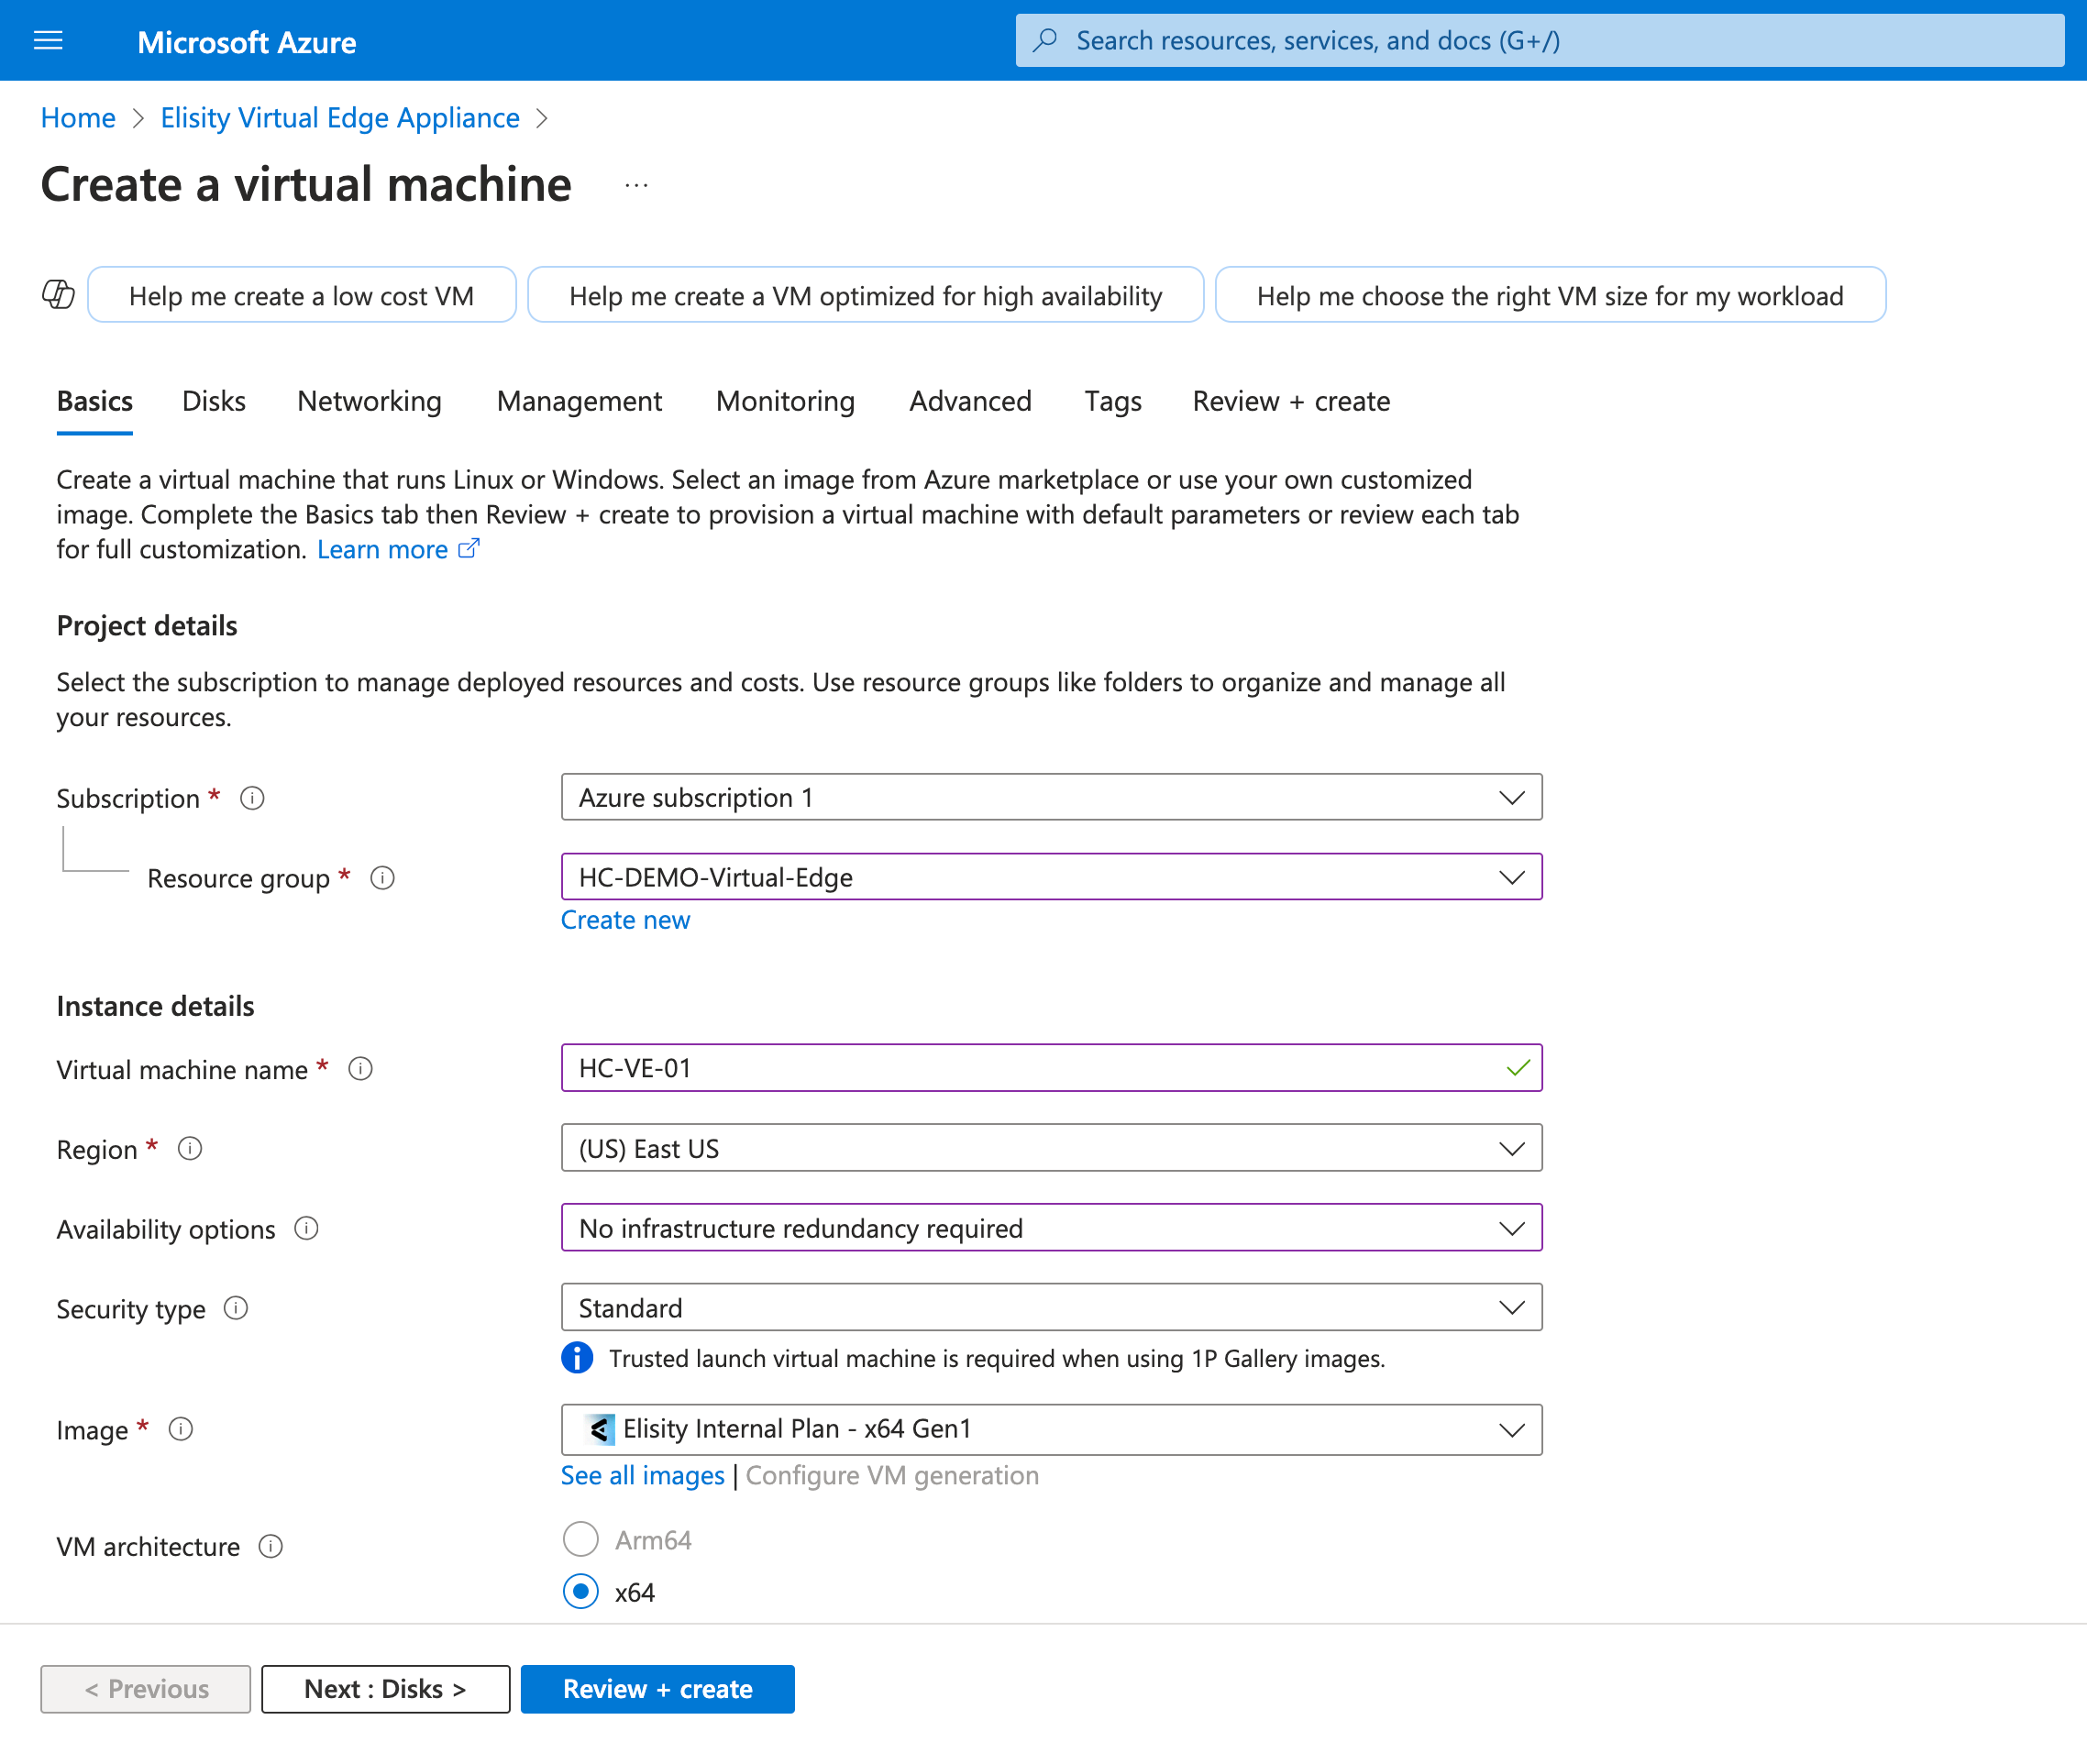Open the Region dropdown
This screenshot has height=1764, width=2087.
tap(1051, 1148)
